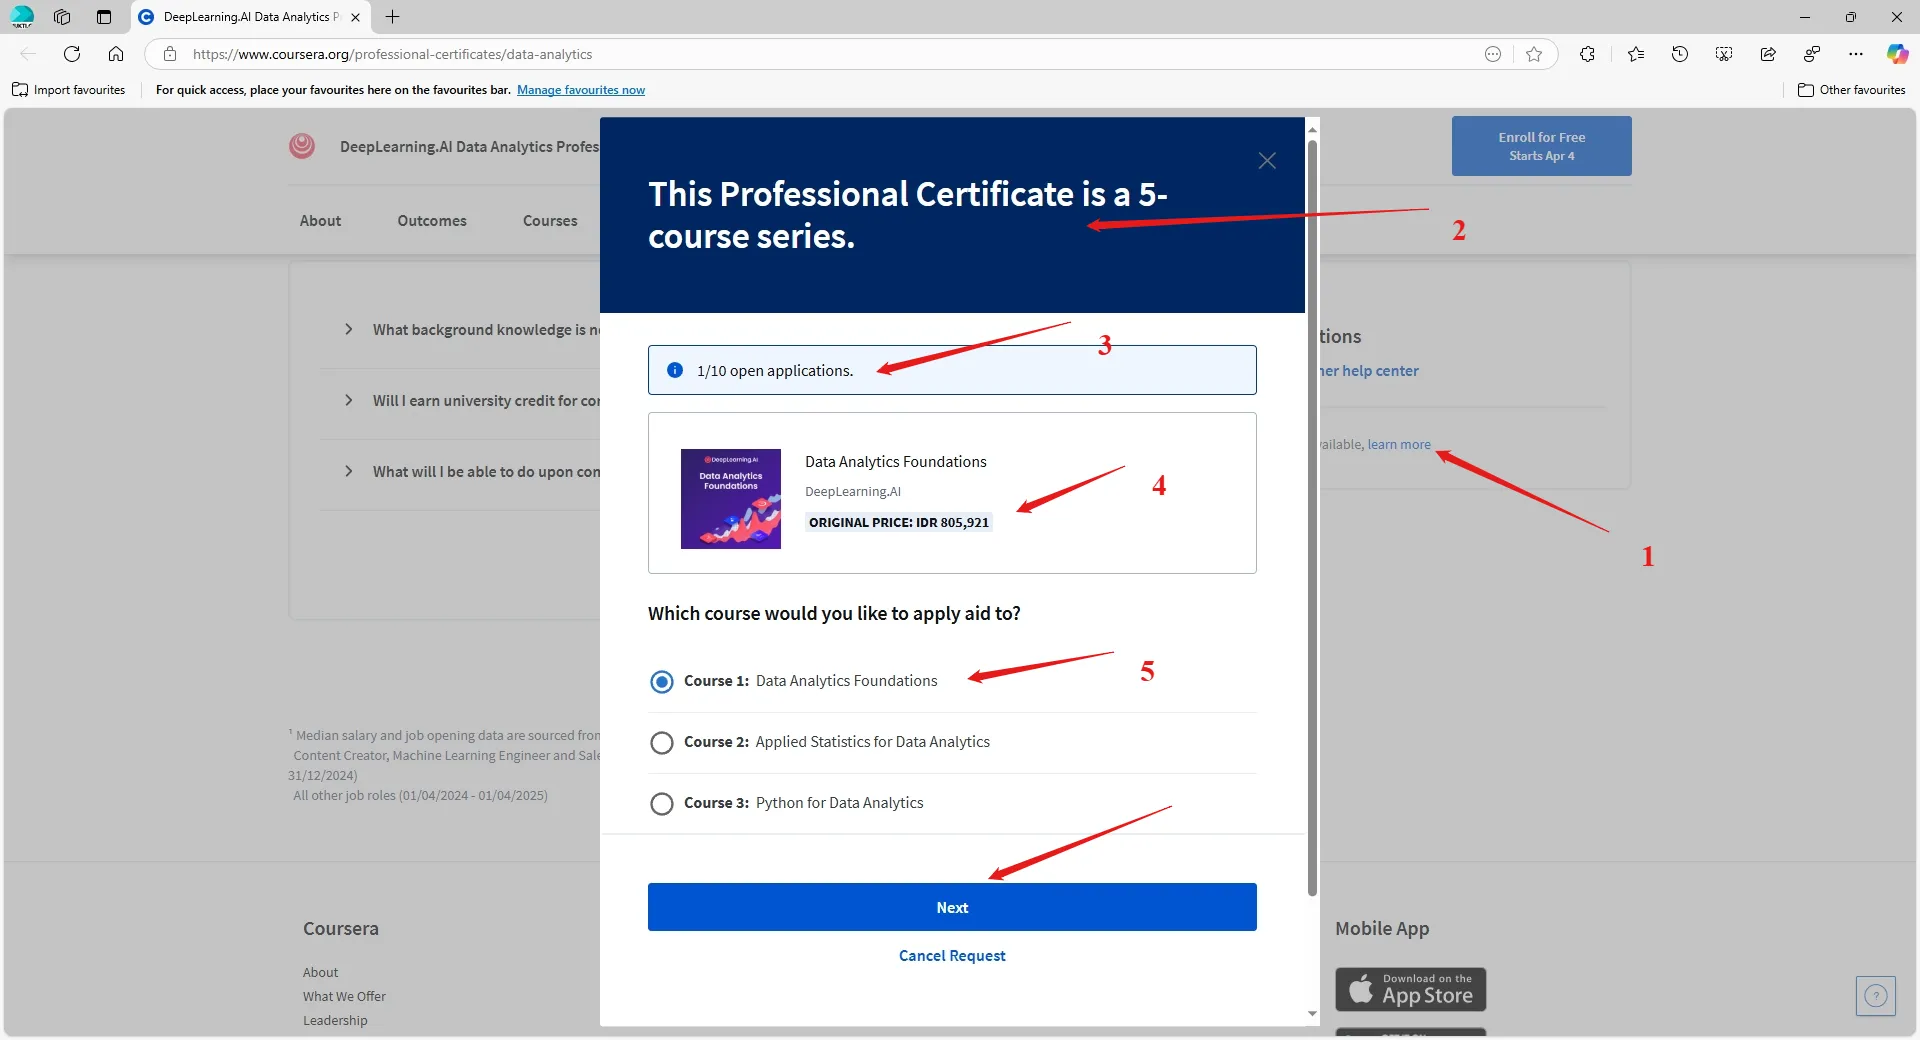Click the Cancel Request link
This screenshot has width=1920, height=1040.
[952, 956]
